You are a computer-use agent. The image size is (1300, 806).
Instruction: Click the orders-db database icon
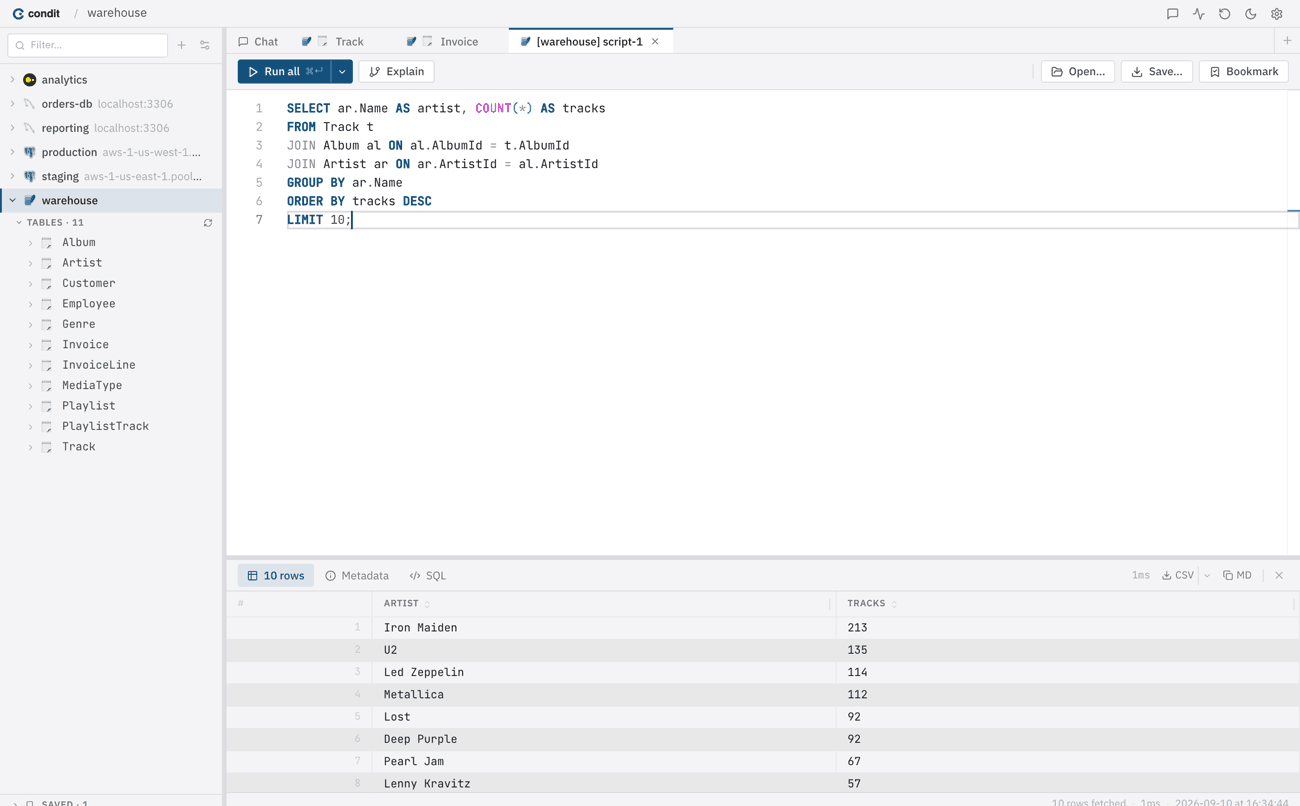(30, 104)
